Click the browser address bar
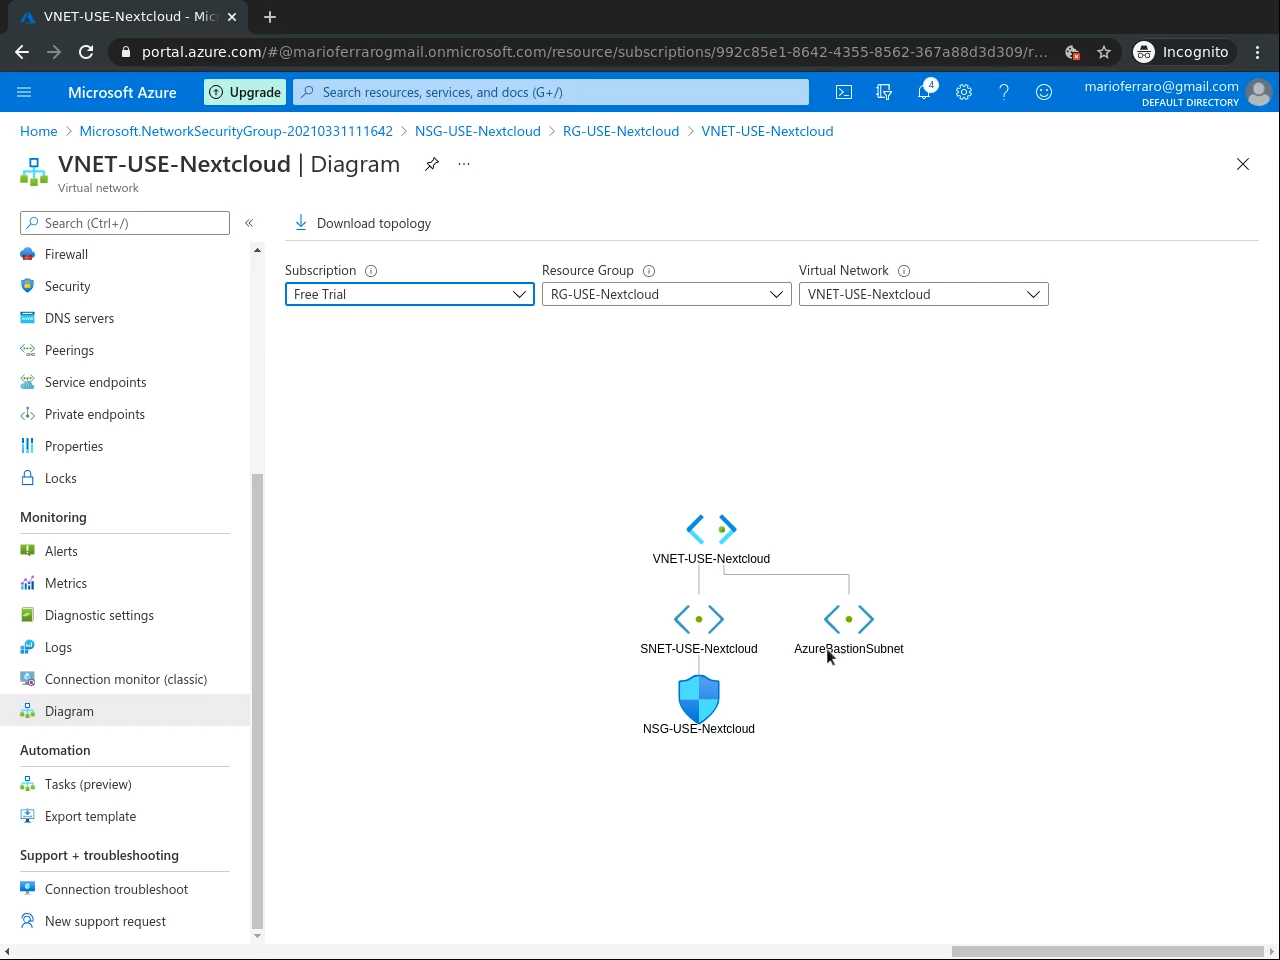1280x960 pixels. pyautogui.click(x=594, y=52)
